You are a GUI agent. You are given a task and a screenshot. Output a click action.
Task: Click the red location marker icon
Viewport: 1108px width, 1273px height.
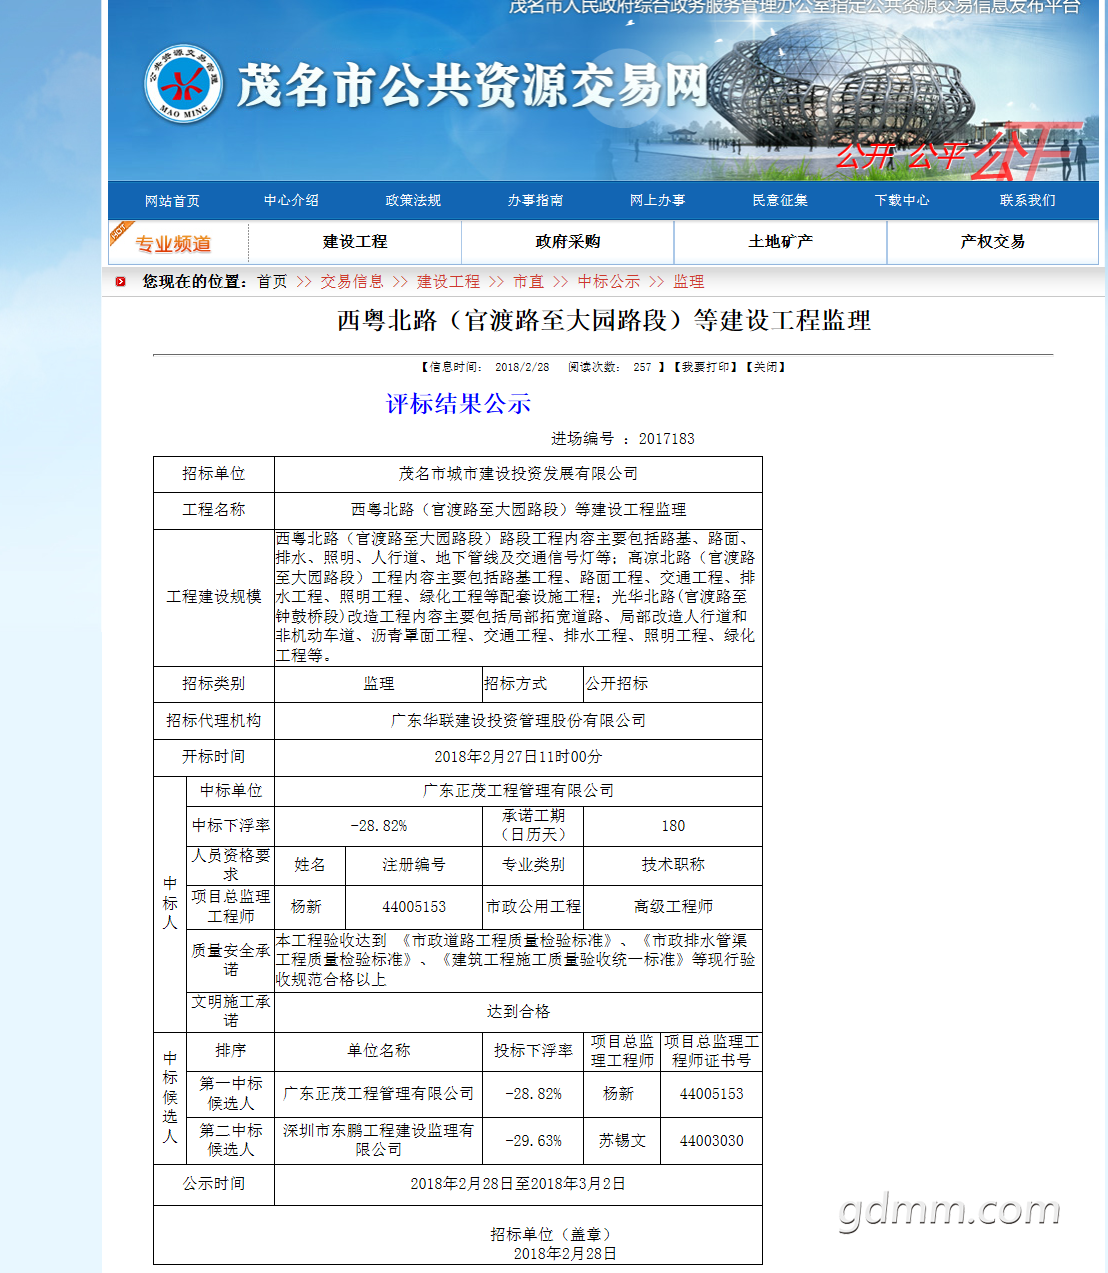pyautogui.click(x=120, y=282)
